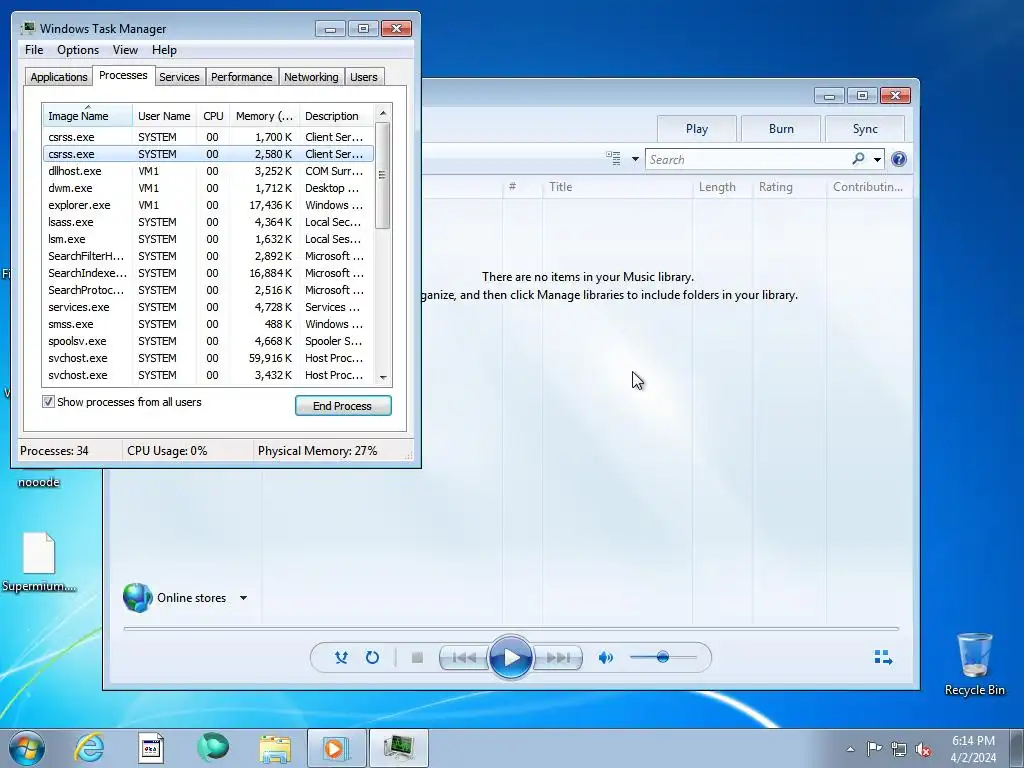The height and width of the screenshot is (768, 1024).
Task: Switch to Now Playing mode
Action: point(883,658)
